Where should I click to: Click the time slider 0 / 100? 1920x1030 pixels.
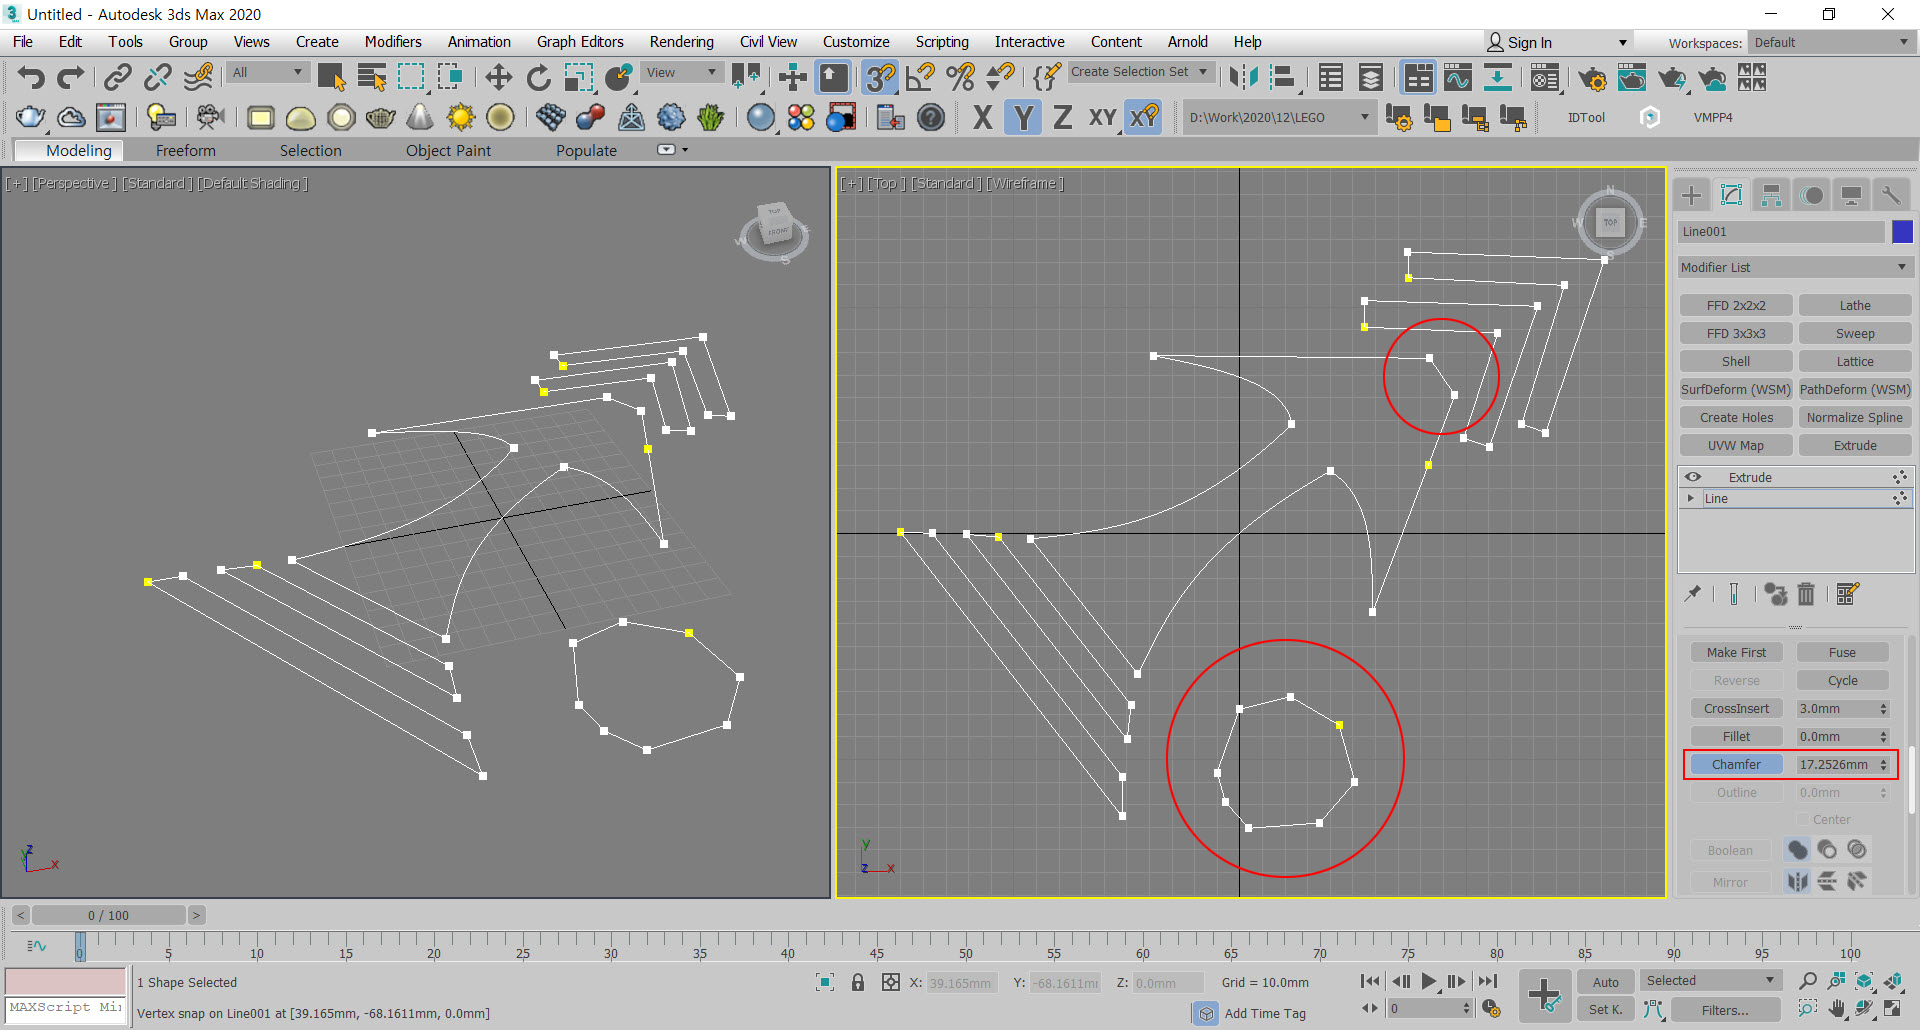[x=108, y=915]
